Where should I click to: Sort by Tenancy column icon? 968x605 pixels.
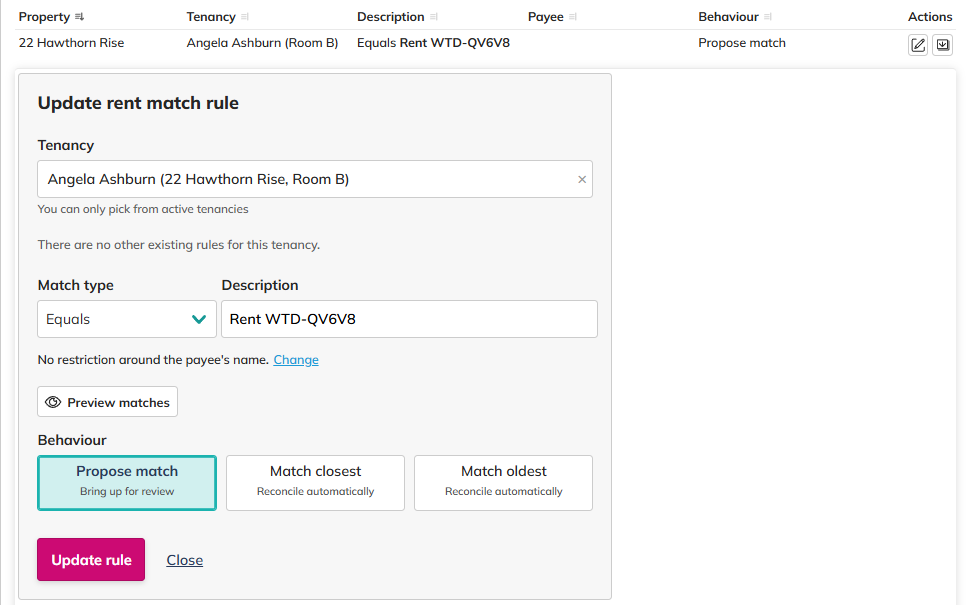245,17
